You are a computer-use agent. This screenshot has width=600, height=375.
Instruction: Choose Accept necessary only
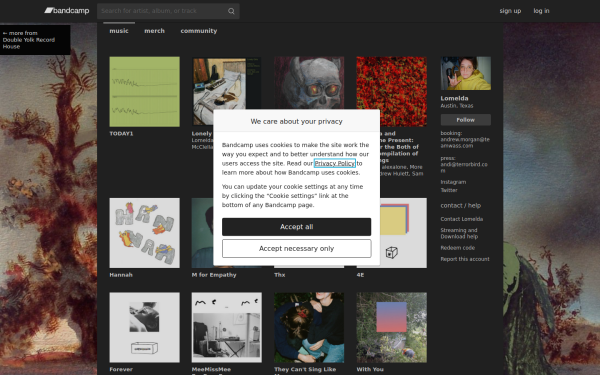point(297,248)
